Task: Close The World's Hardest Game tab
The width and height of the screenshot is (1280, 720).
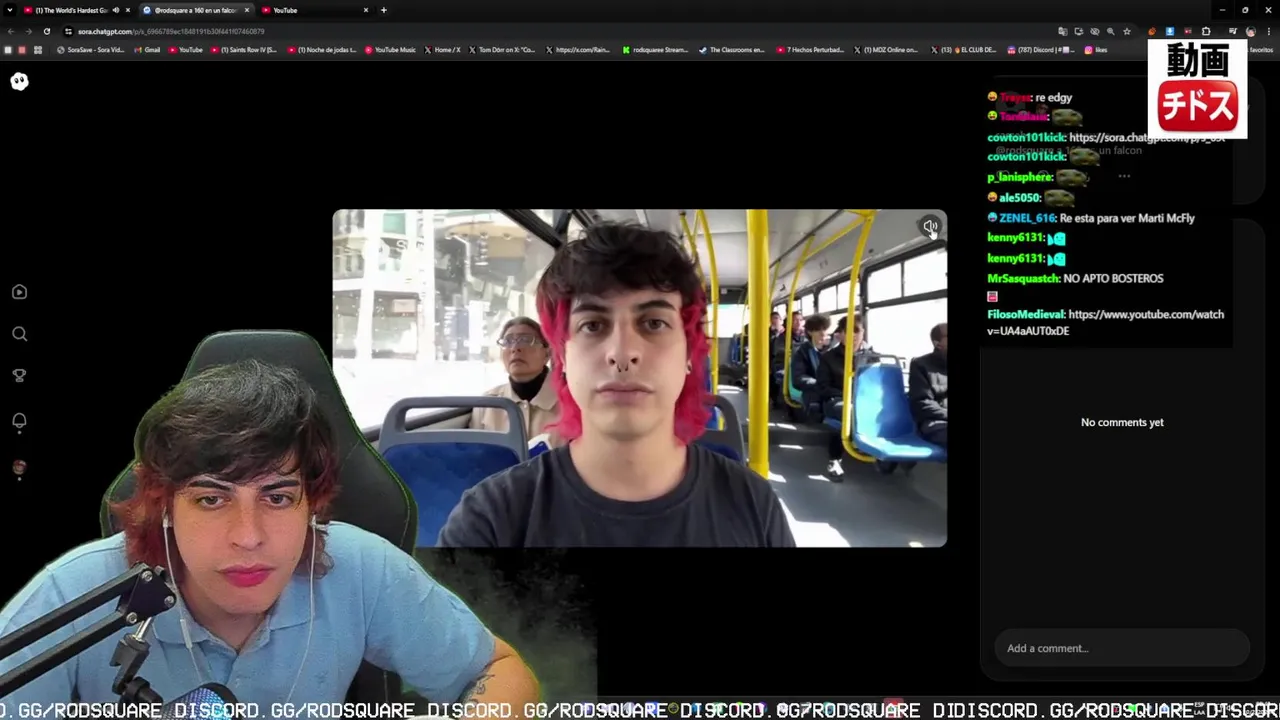Action: (x=128, y=10)
